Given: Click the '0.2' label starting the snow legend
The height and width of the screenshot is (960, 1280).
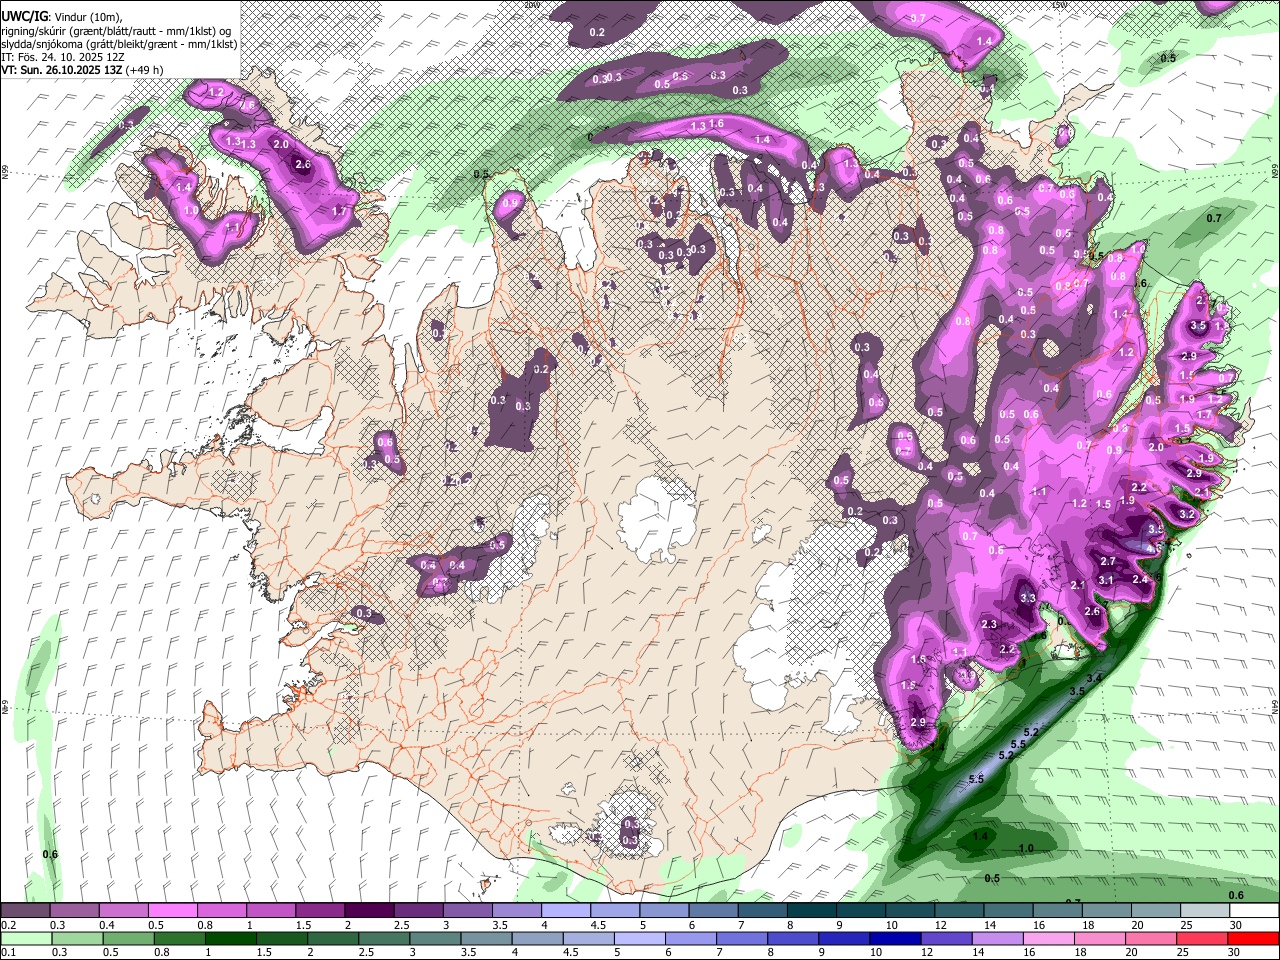Looking at the screenshot, I should [8, 925].
